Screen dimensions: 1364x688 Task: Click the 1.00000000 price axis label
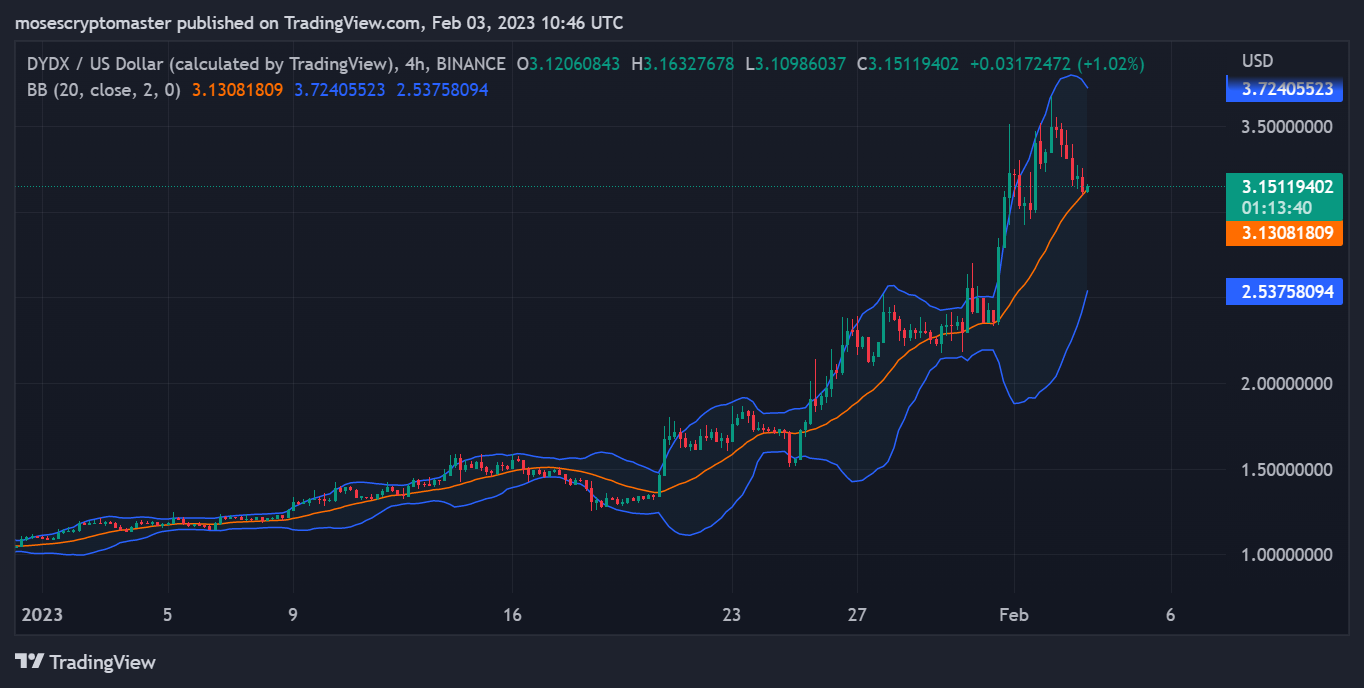(1287, 555)
